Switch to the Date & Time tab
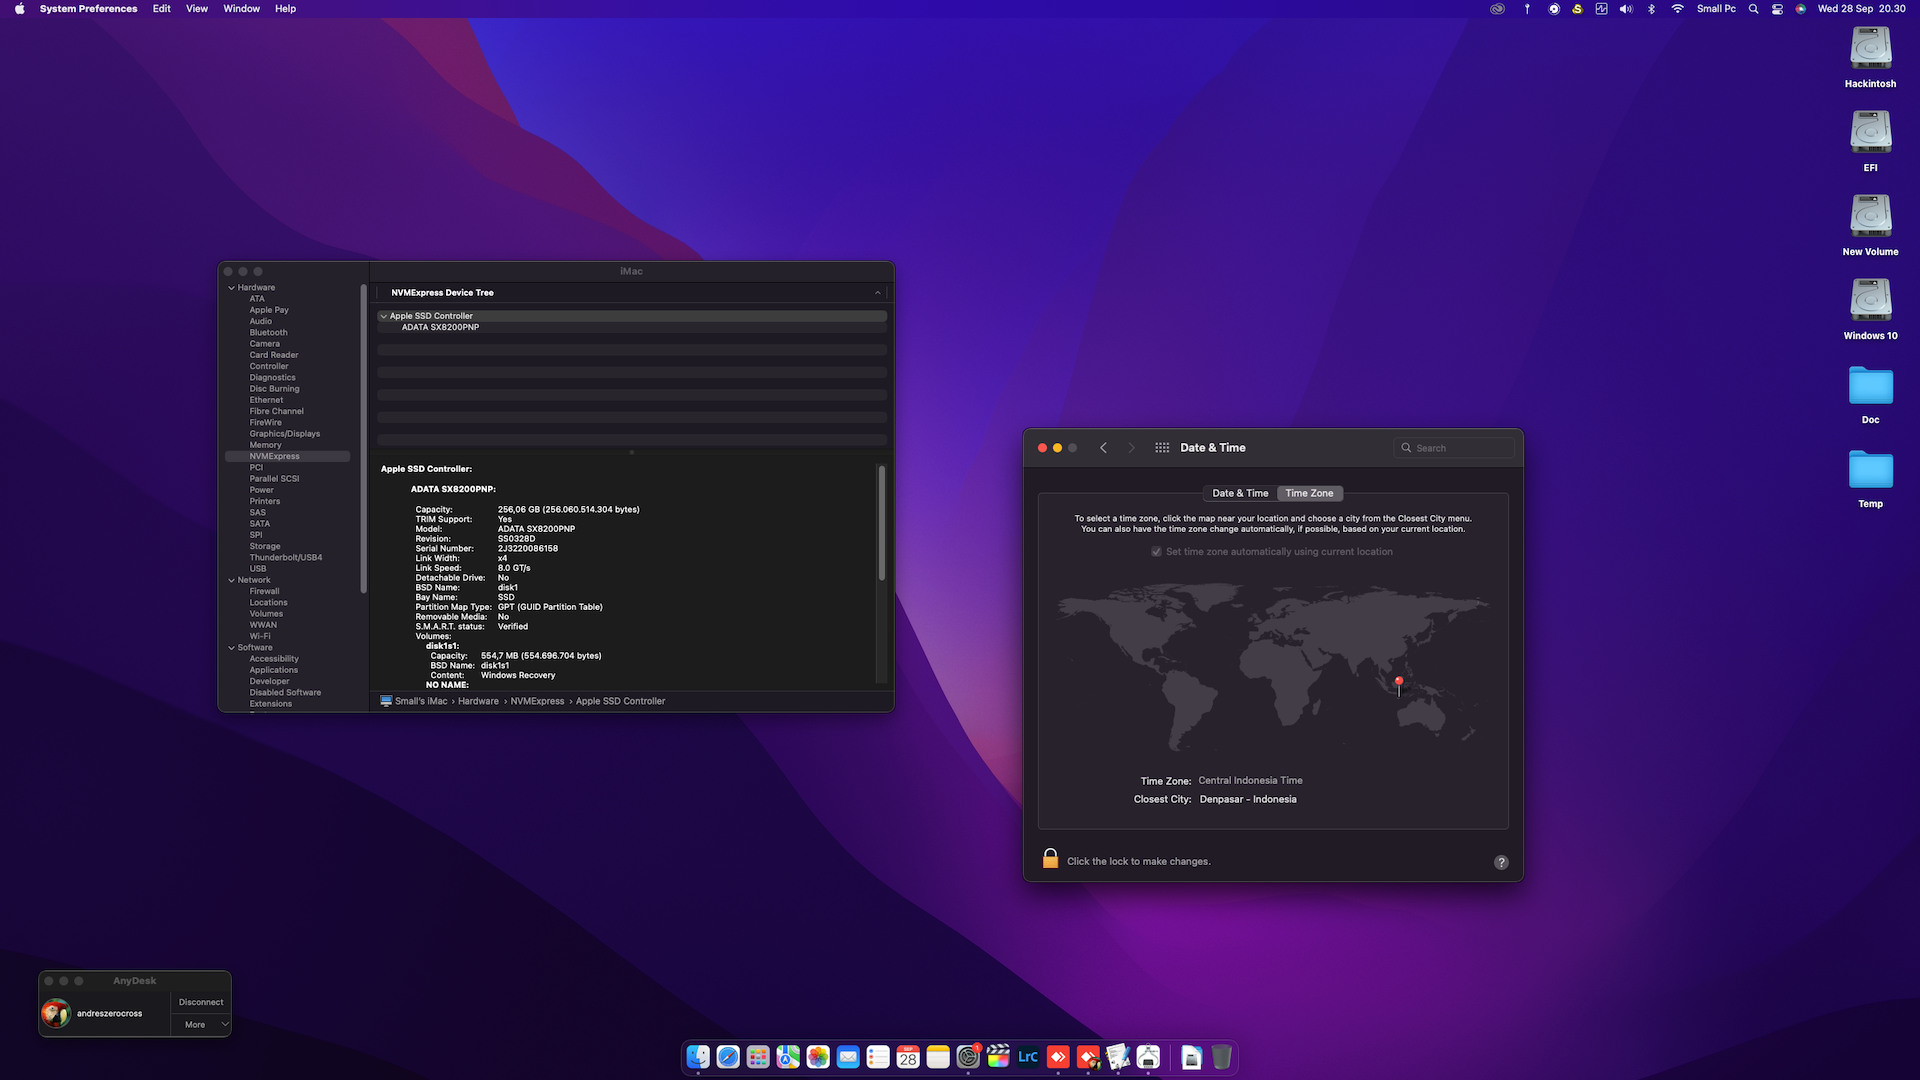Screen dimensions: 1920x1080 pyautogui.click(x=1240, y=493)
